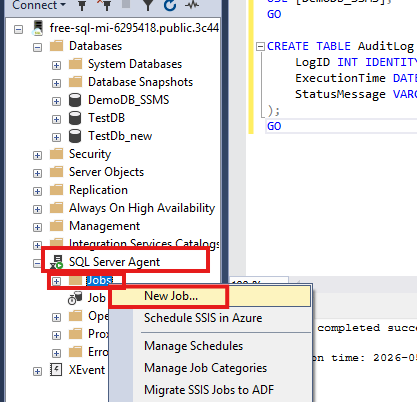The image size is (417, 402).
Task: Collapse the CREATE TABLE code block
Action: [x=260, y=46]
